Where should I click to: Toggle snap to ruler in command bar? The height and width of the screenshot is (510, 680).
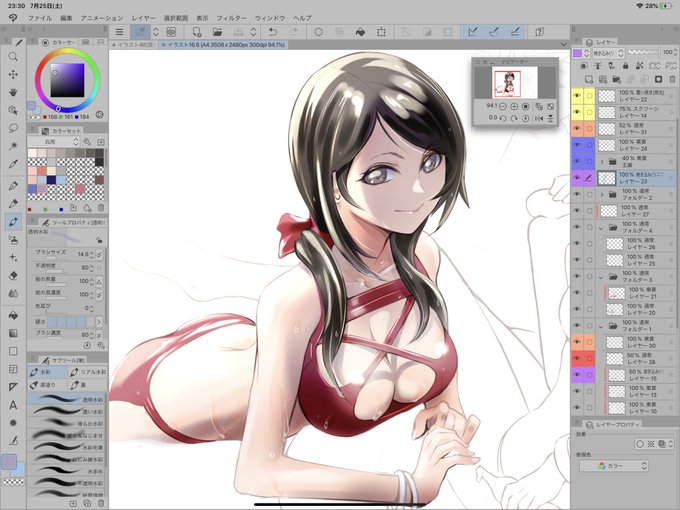point(473,32)
